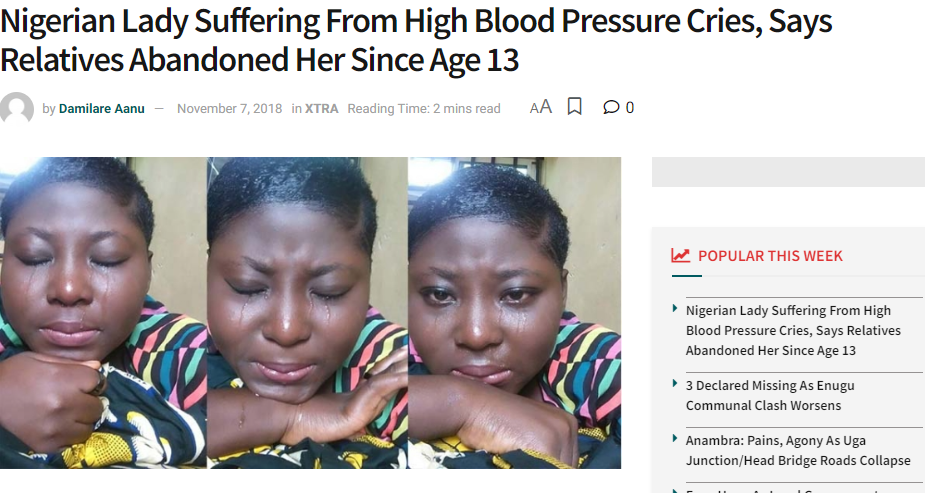This screenshot has height=493, width=925.
Task: Click the arrow bullet beside the Anambra item
Action: point(676,439)
